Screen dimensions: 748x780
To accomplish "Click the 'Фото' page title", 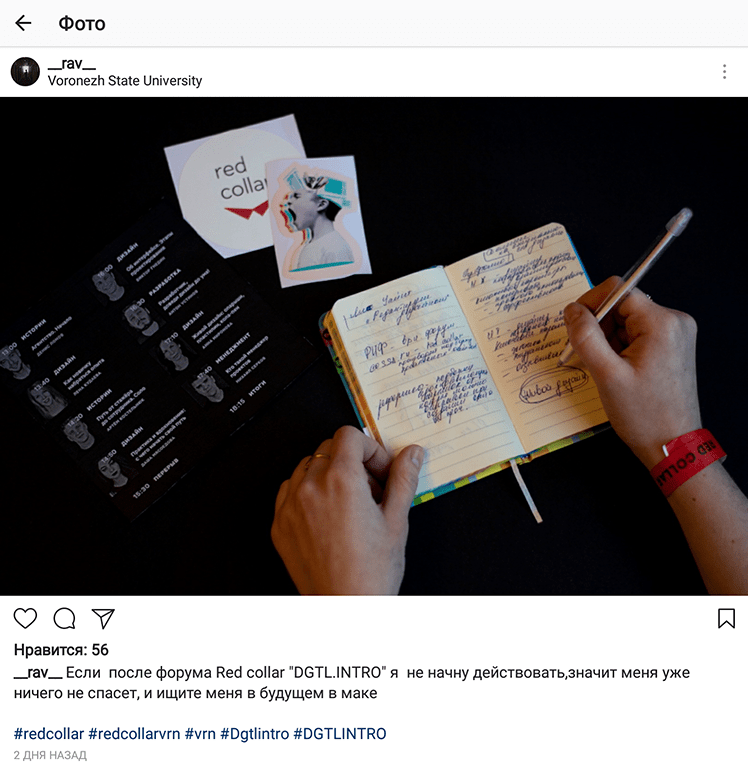I will coord(82,23).
